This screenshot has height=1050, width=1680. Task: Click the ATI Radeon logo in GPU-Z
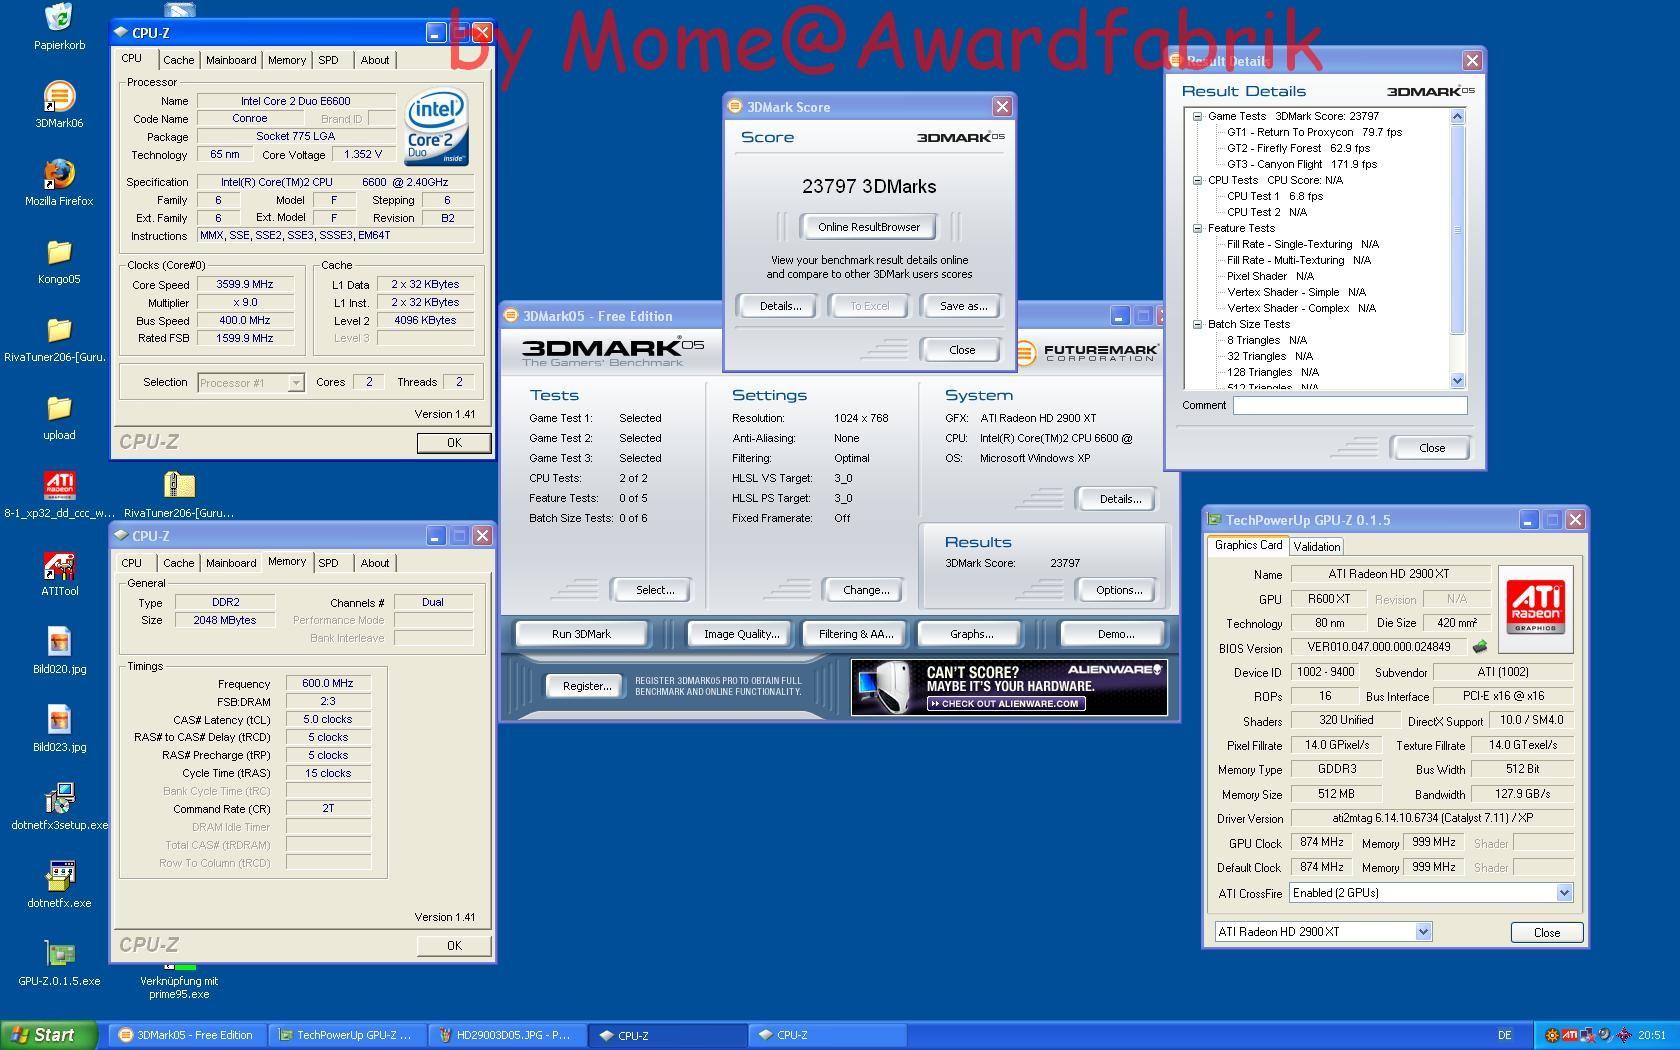click(1535, 609)
